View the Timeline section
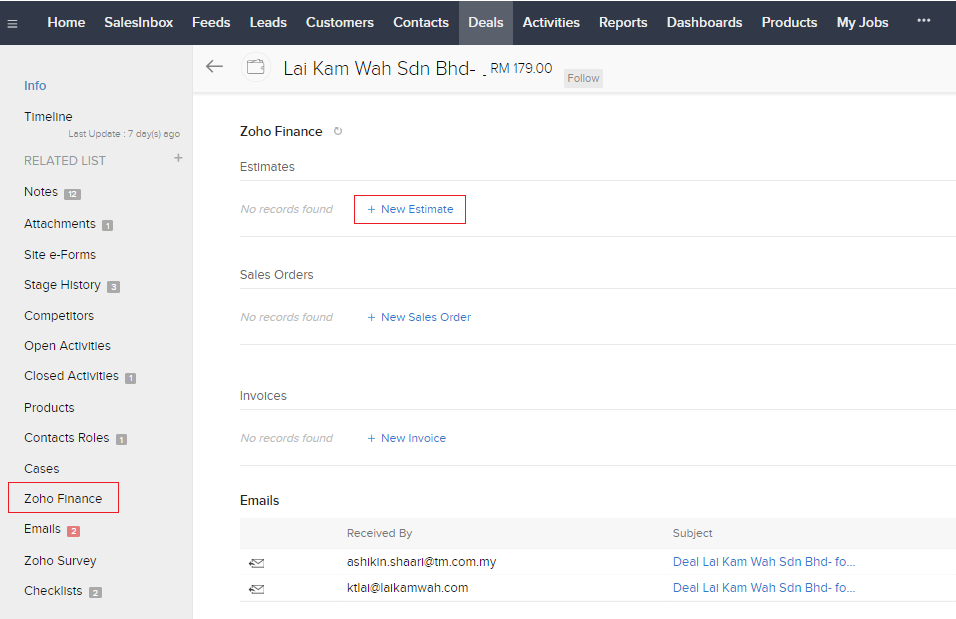 48,116
